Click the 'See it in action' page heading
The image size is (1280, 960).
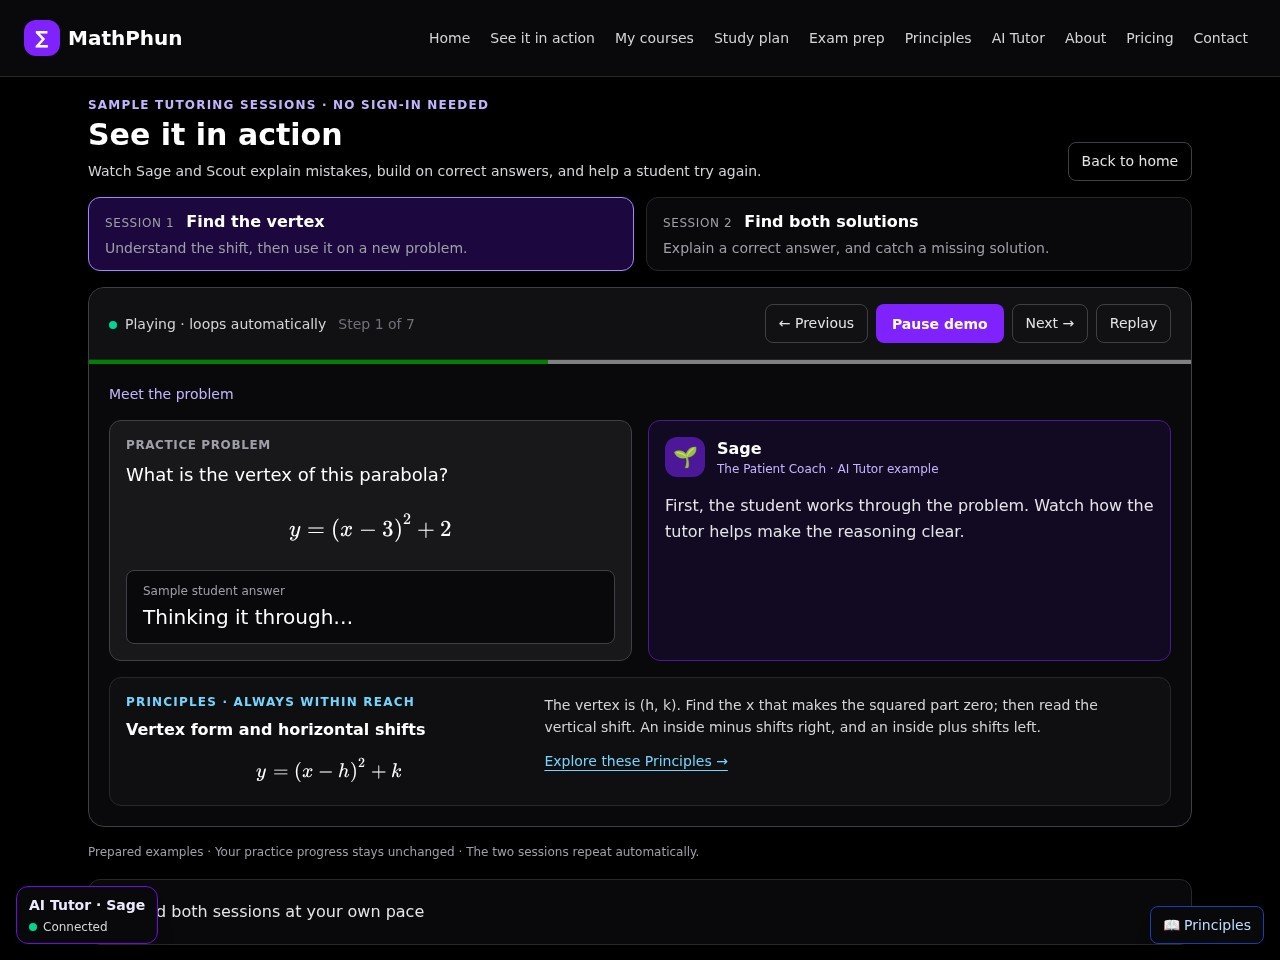coord(215,134)
